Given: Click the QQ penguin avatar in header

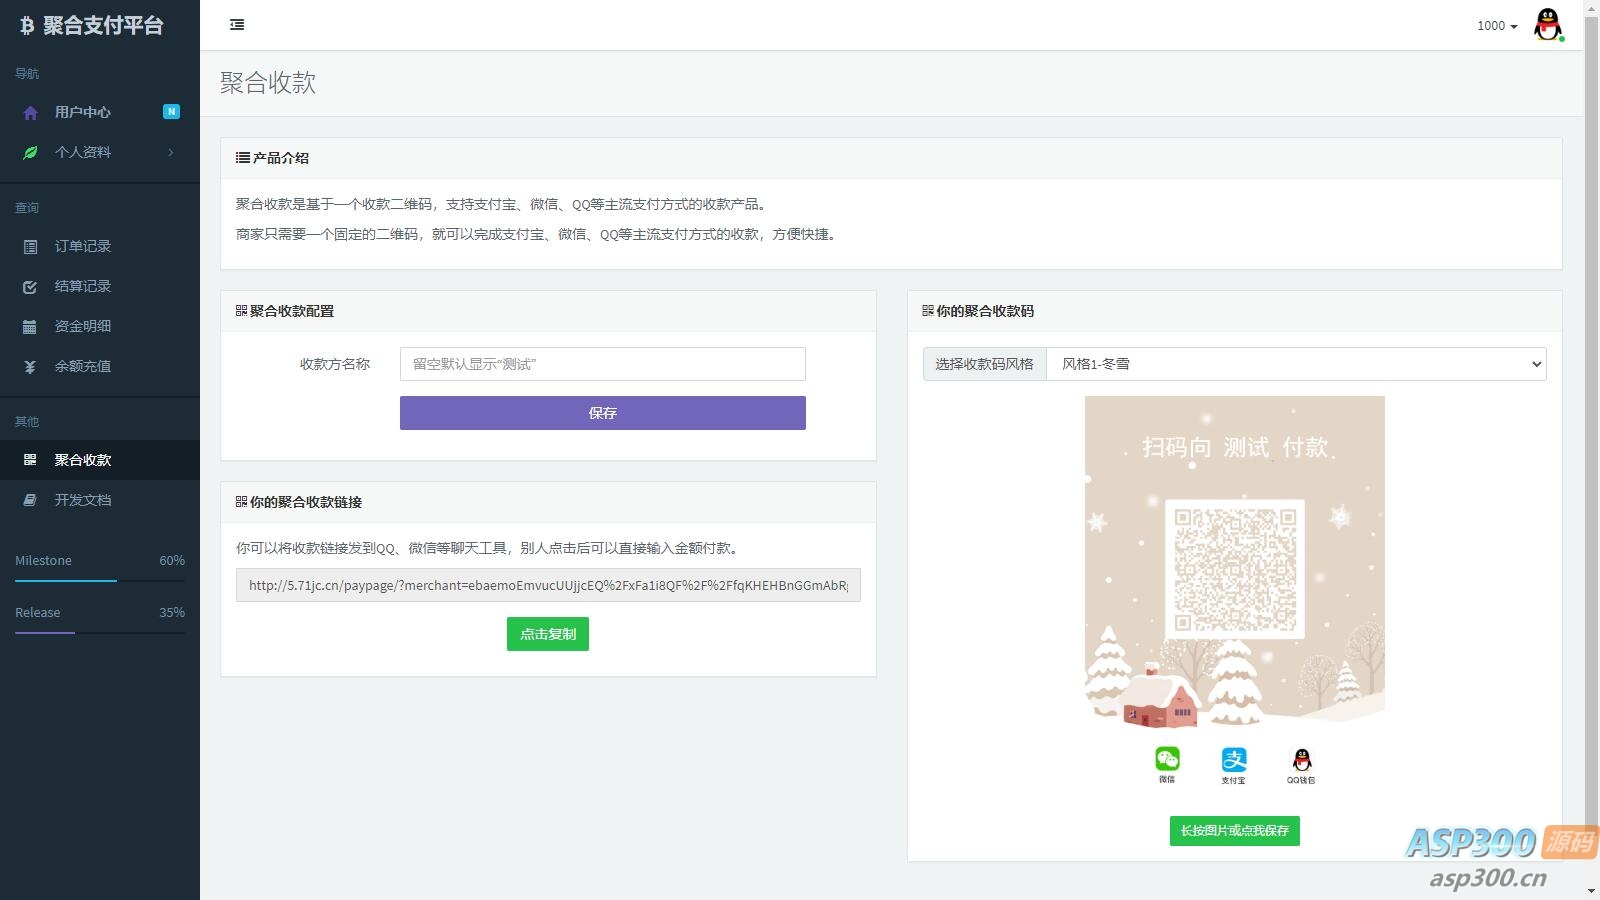Looking at the screenshot, I should [x=1548, y=25].
